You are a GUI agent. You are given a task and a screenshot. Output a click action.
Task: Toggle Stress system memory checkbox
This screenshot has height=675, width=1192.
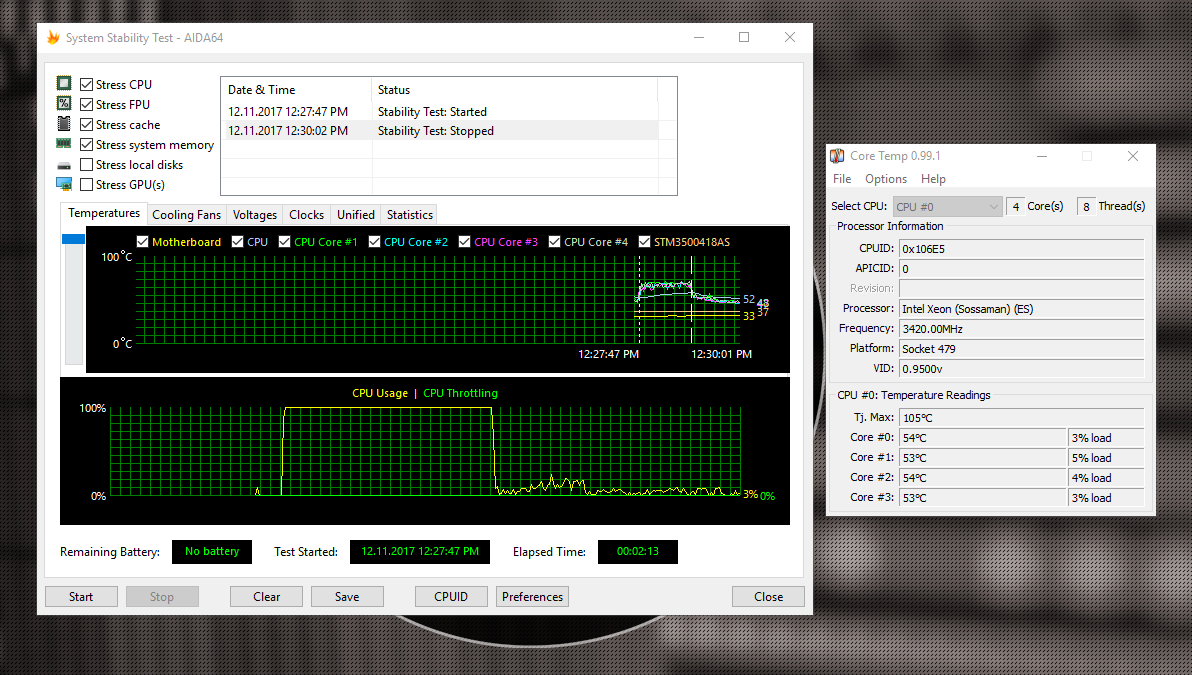(x=86, y=144)
